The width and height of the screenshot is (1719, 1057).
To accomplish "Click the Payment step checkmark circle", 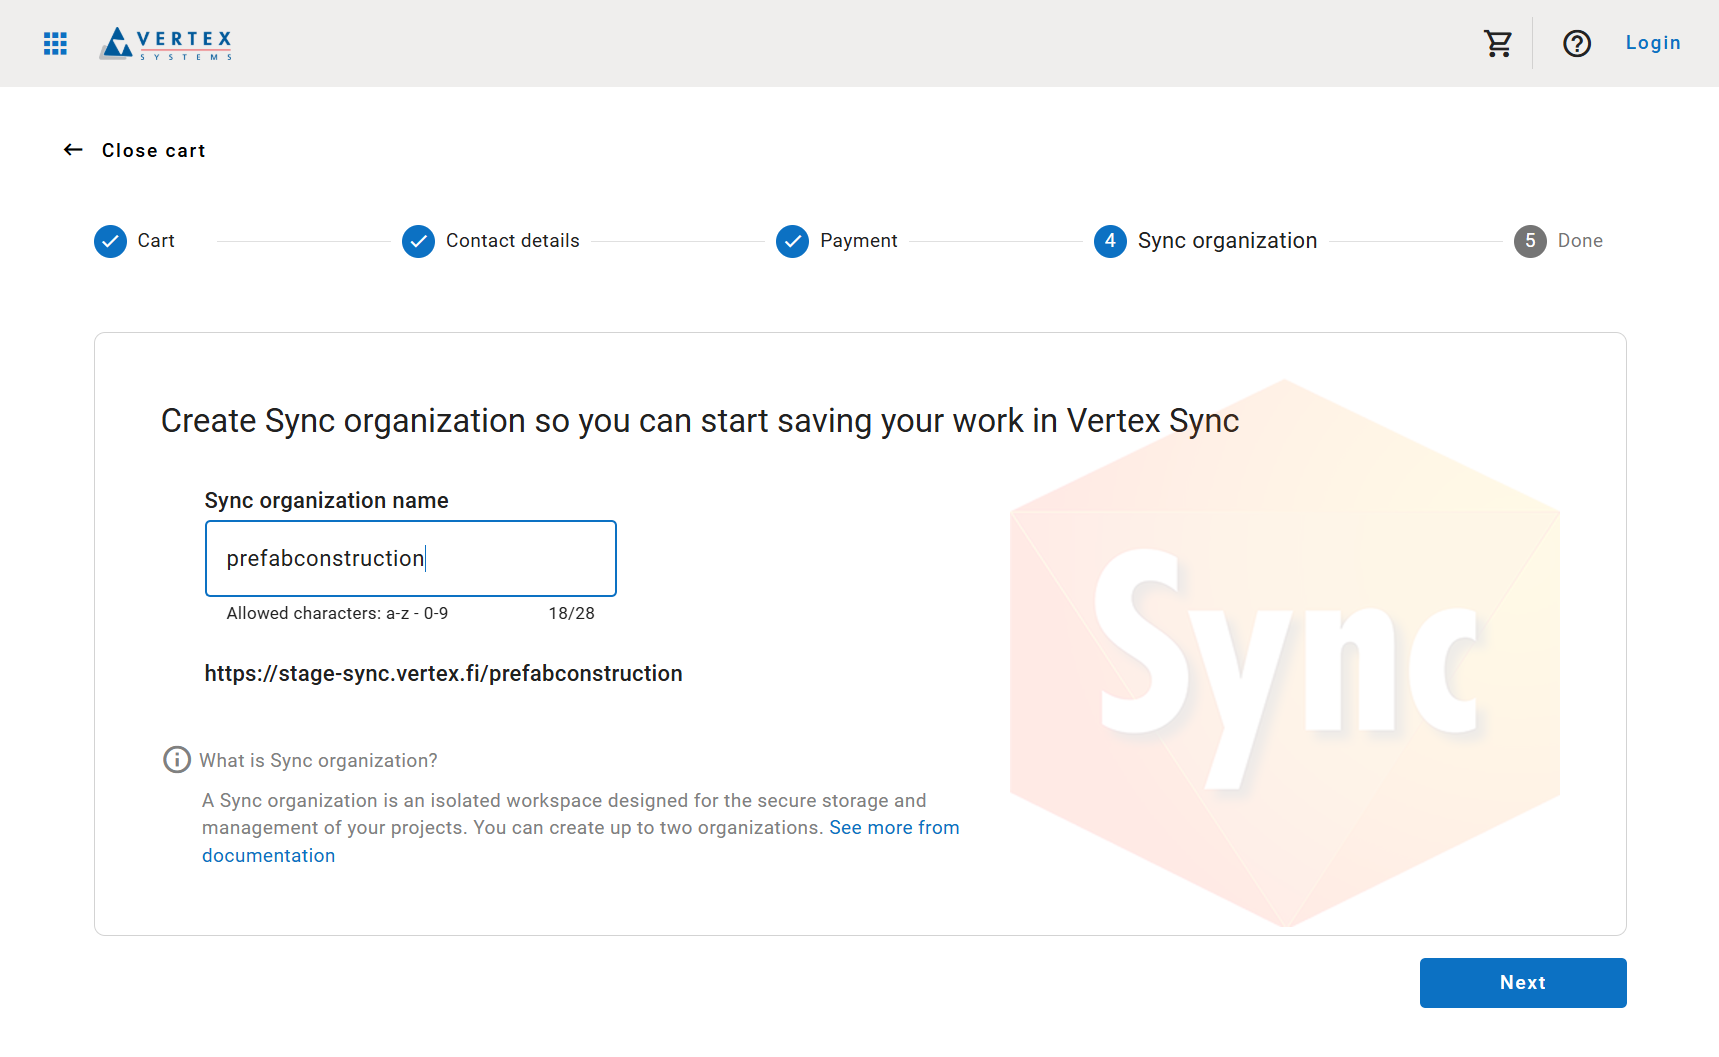I will (x=792, y=241).
